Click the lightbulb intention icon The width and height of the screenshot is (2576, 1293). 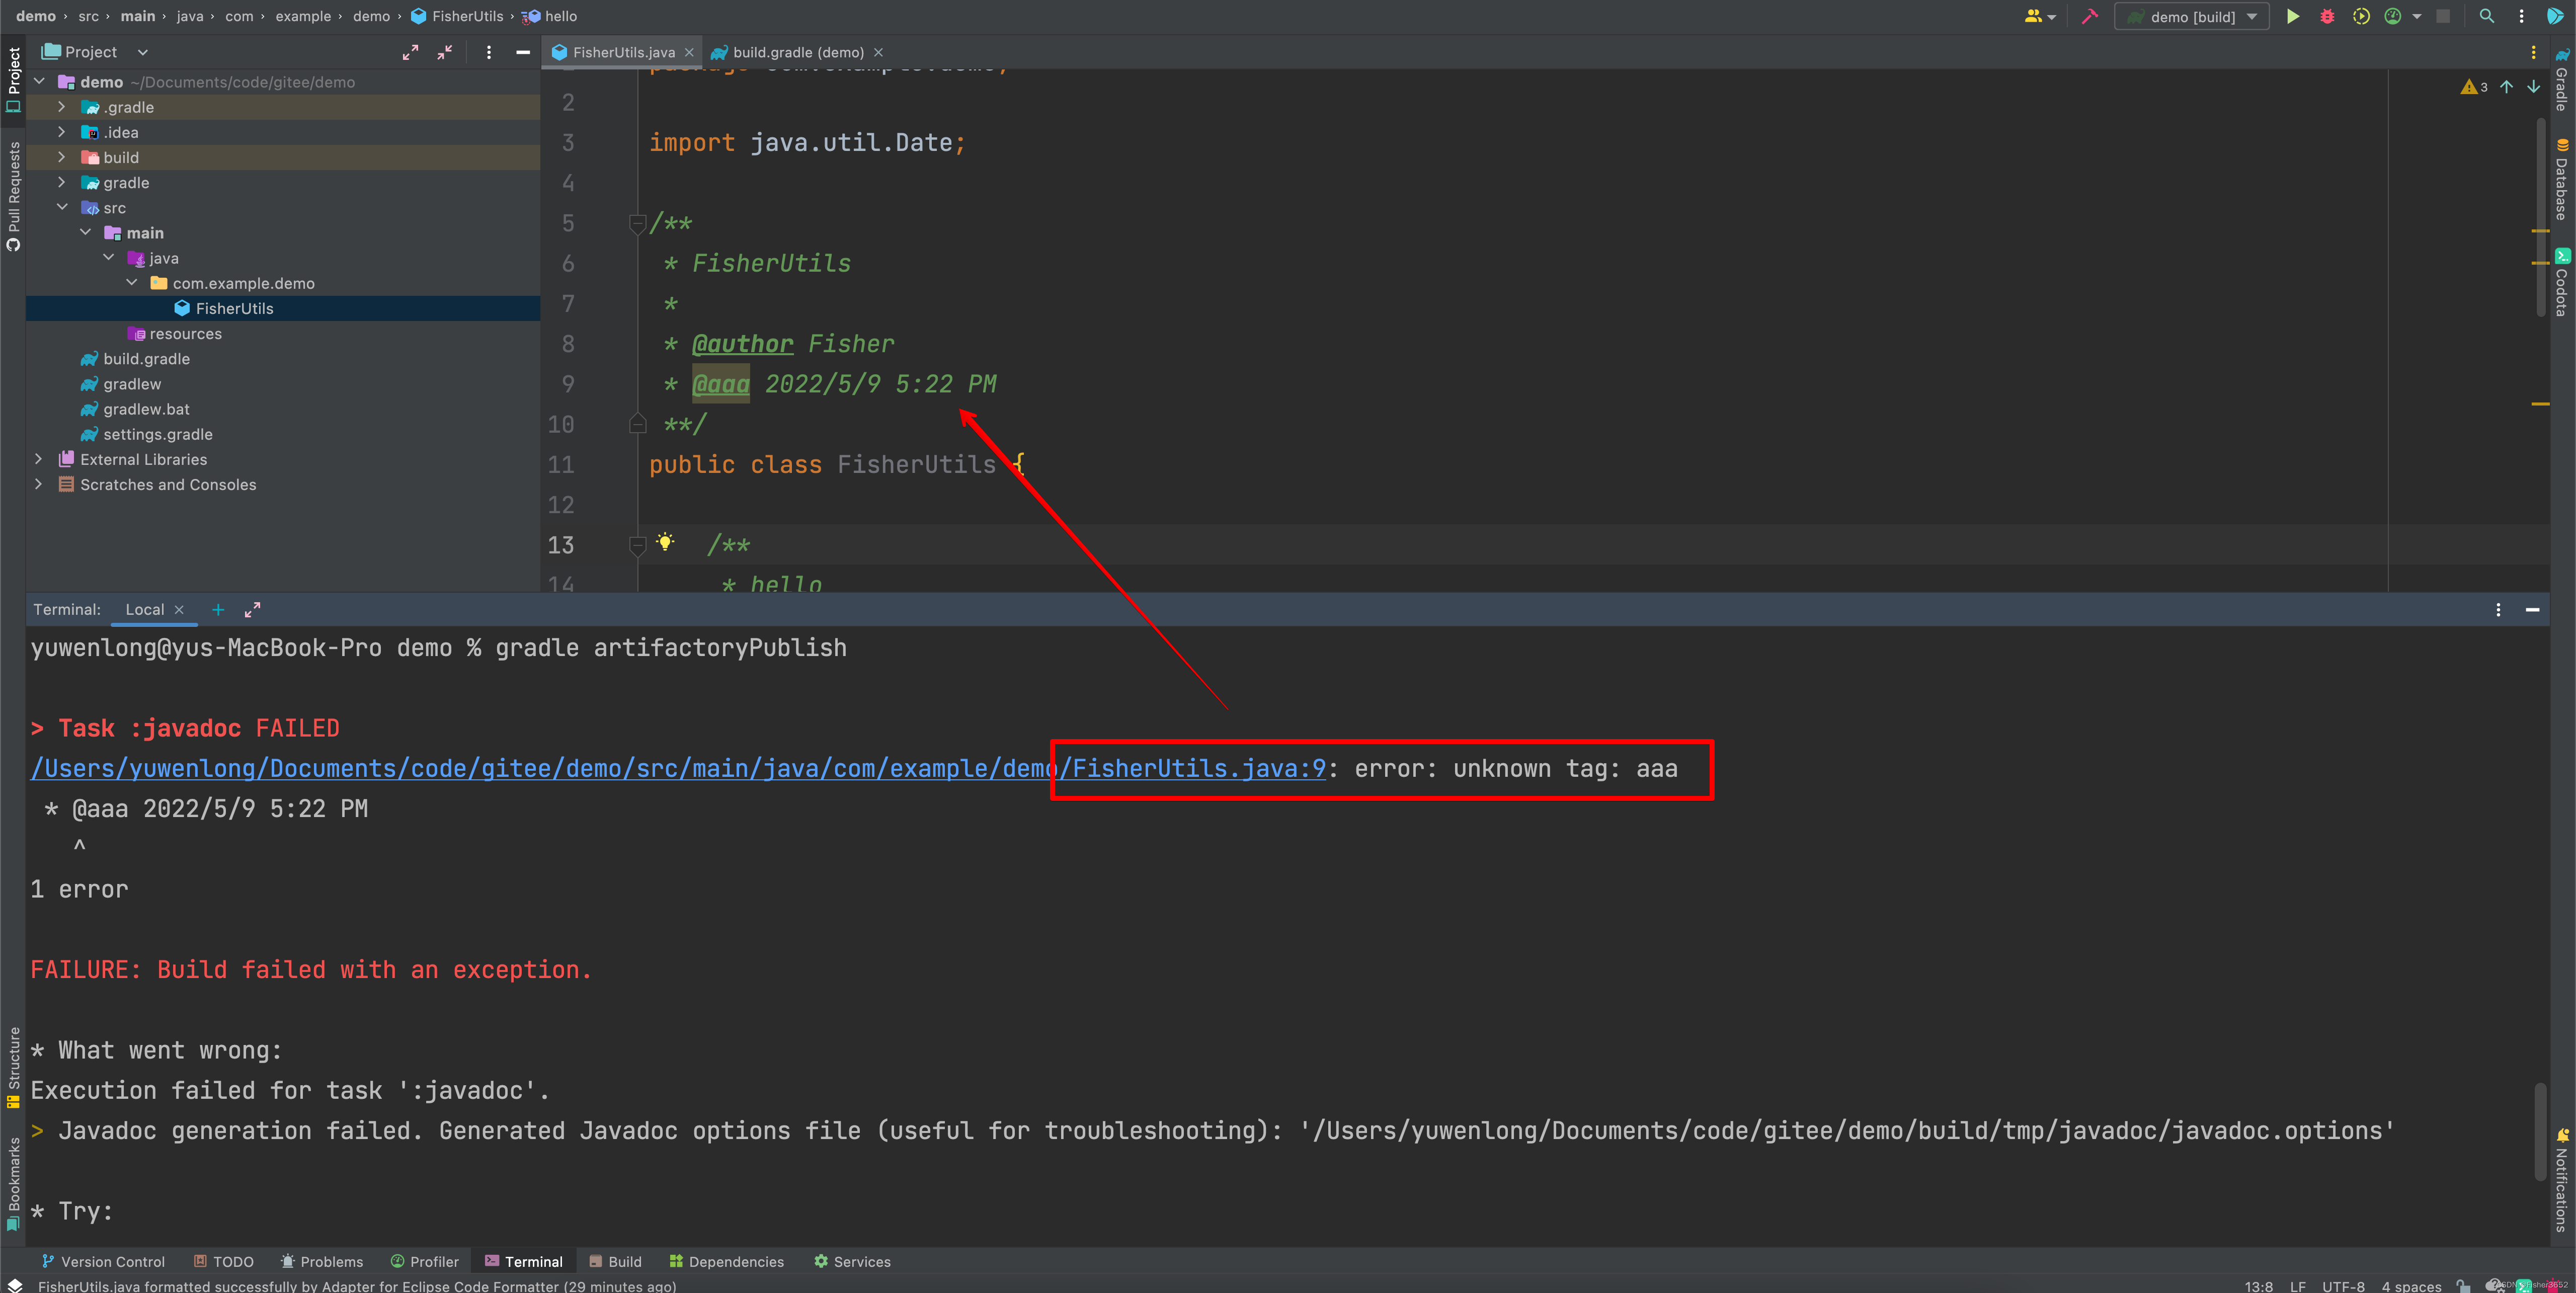pyautogui.click(x=665, y=542)
